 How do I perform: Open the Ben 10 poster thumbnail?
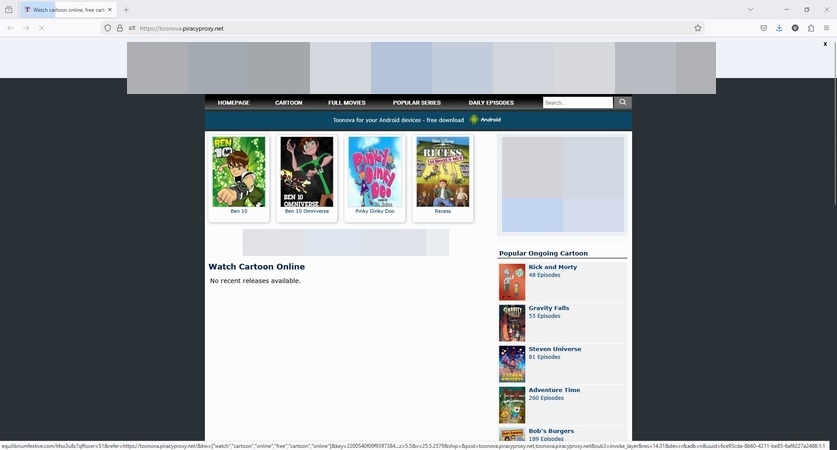pyautogui.click(x=239, y=172)
